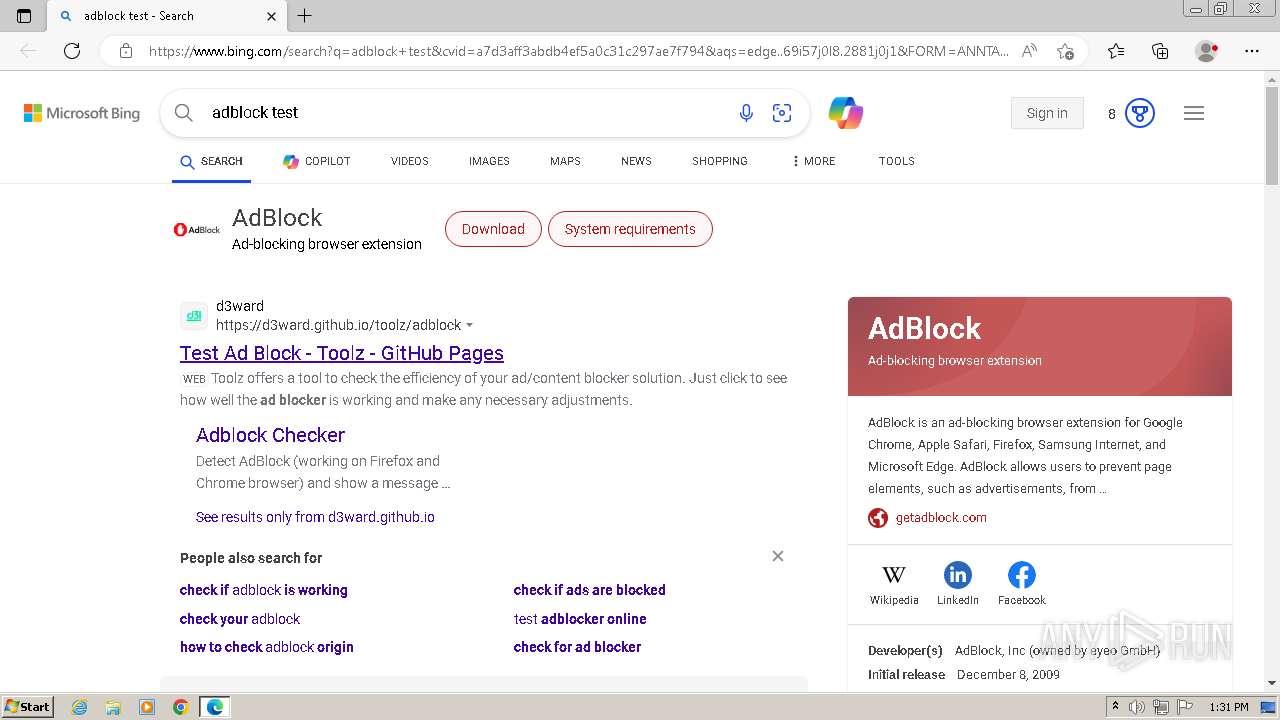Open the TOOLS option
Screen dimensions: 1280x720
(897, 161)
